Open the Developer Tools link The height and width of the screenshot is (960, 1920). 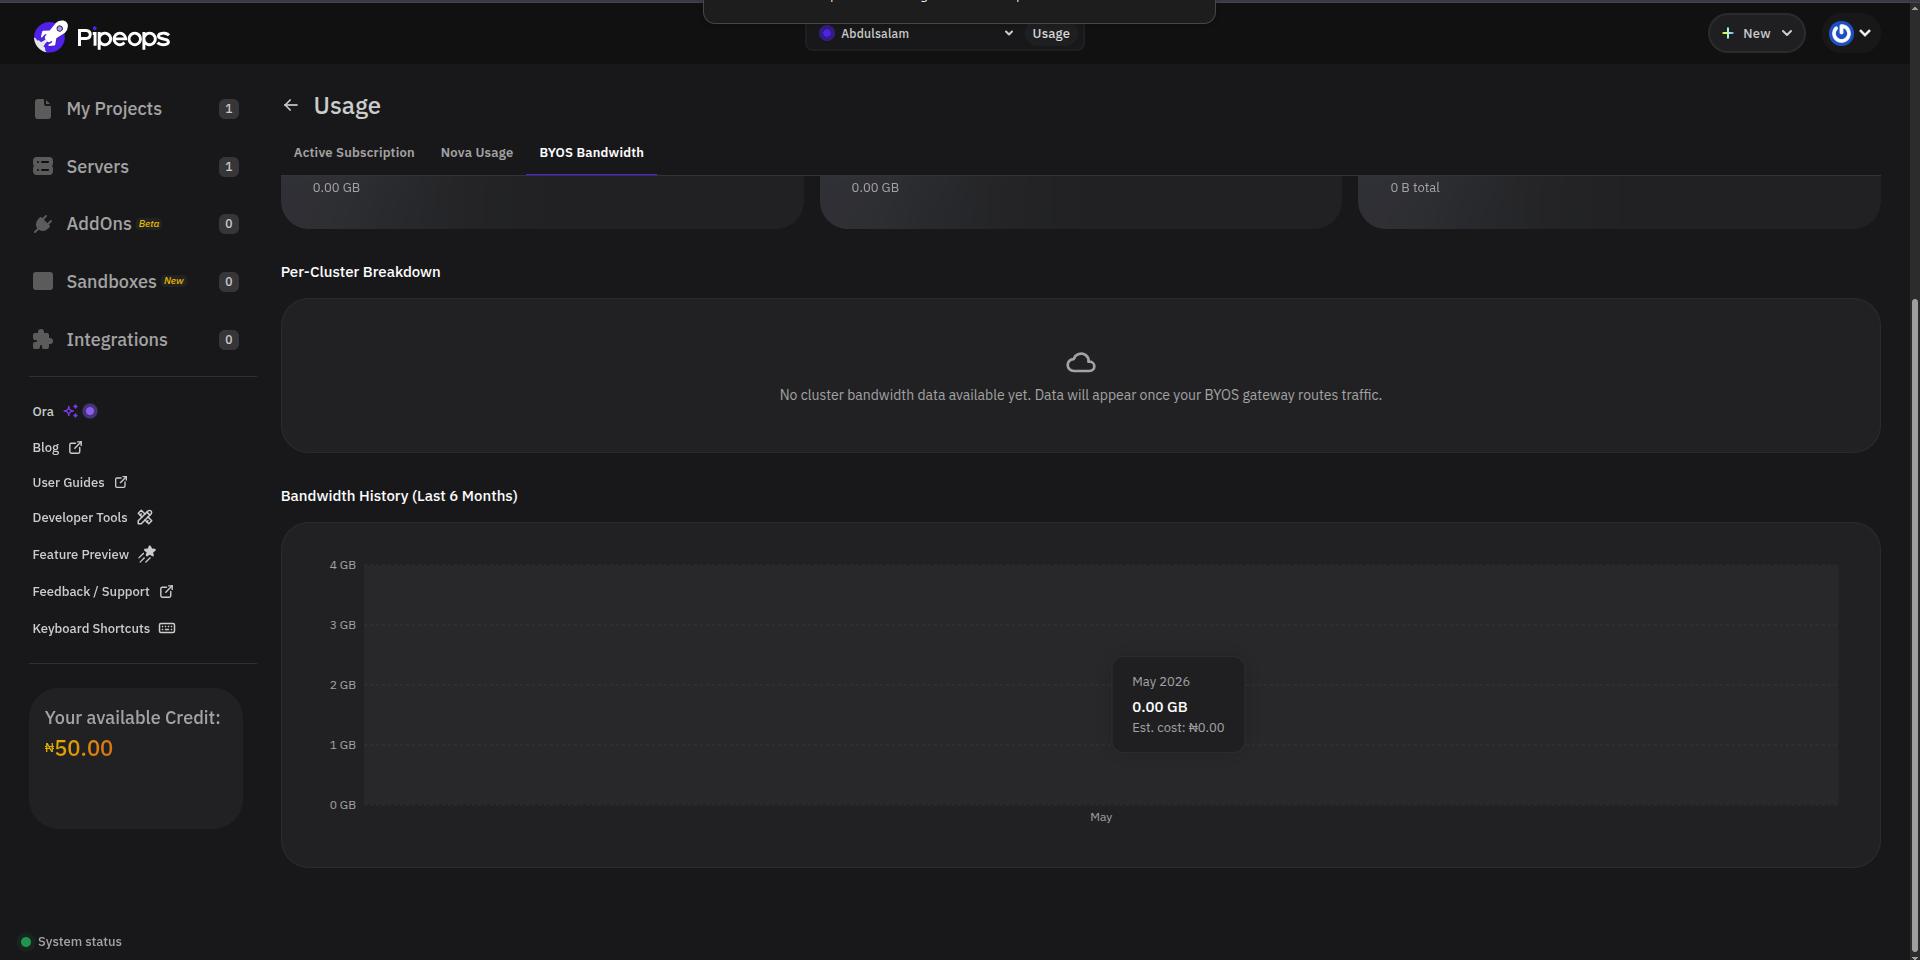tap(92, 517)
